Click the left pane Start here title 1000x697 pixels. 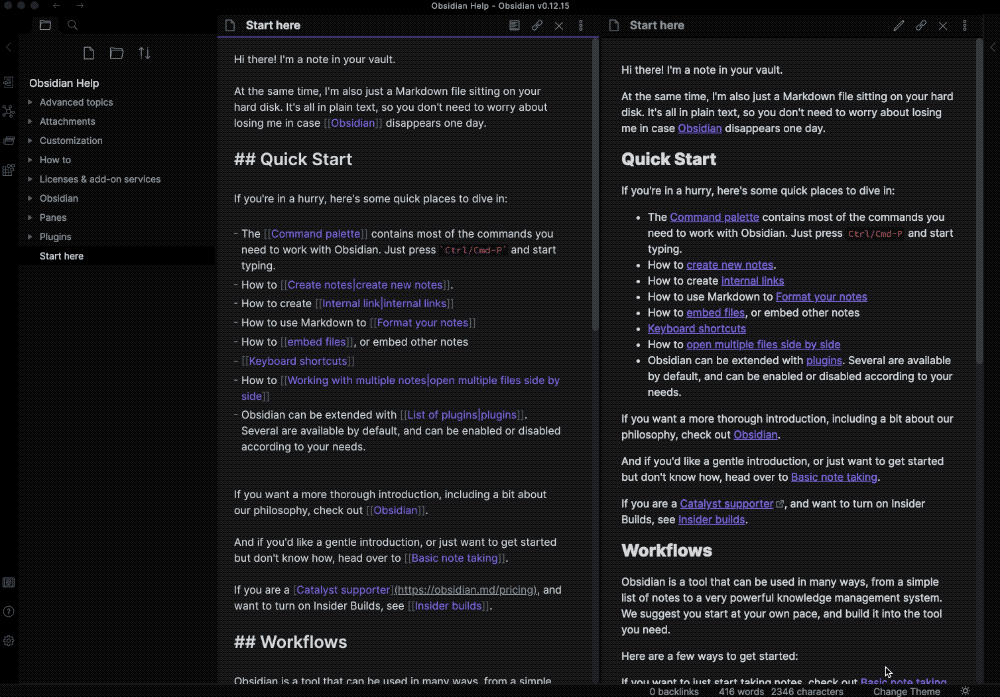click(273, 26)
